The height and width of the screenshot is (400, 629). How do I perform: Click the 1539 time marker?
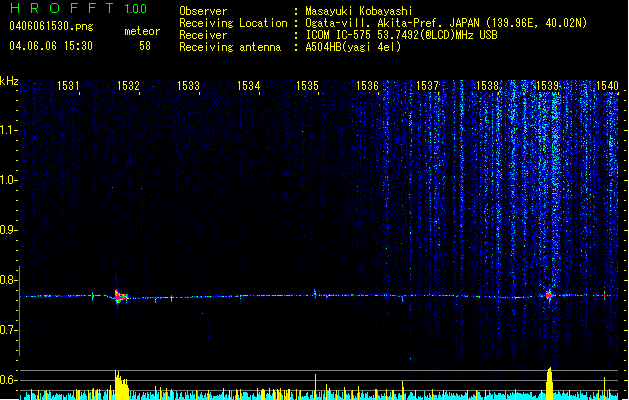(x=548, y=86)
